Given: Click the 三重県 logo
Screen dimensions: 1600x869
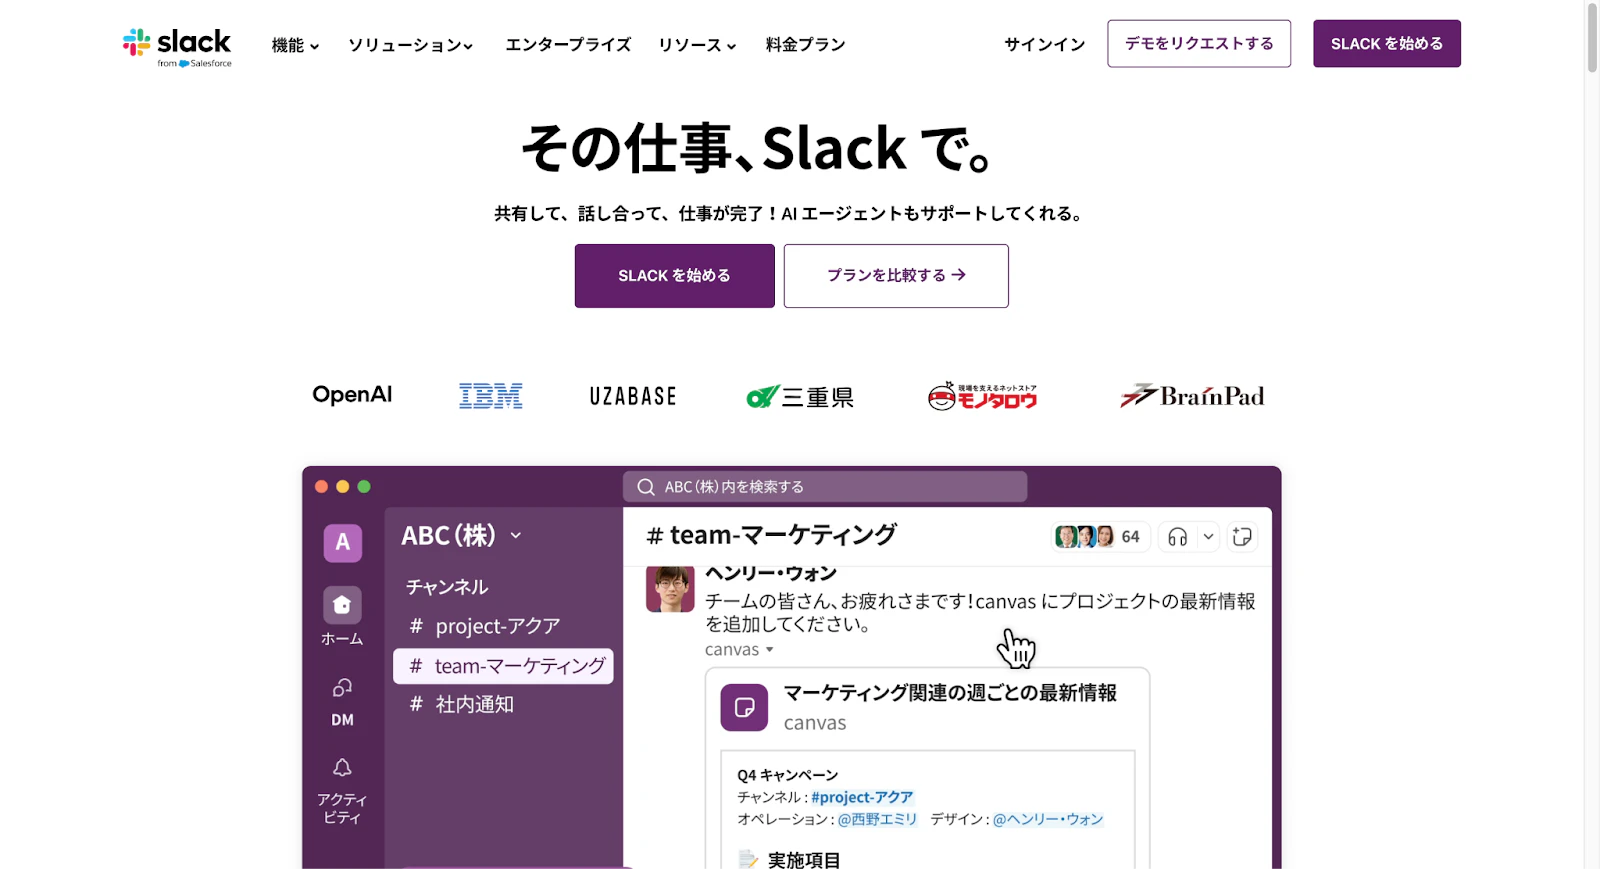Looking at the screenshot, I should (800, 397).
